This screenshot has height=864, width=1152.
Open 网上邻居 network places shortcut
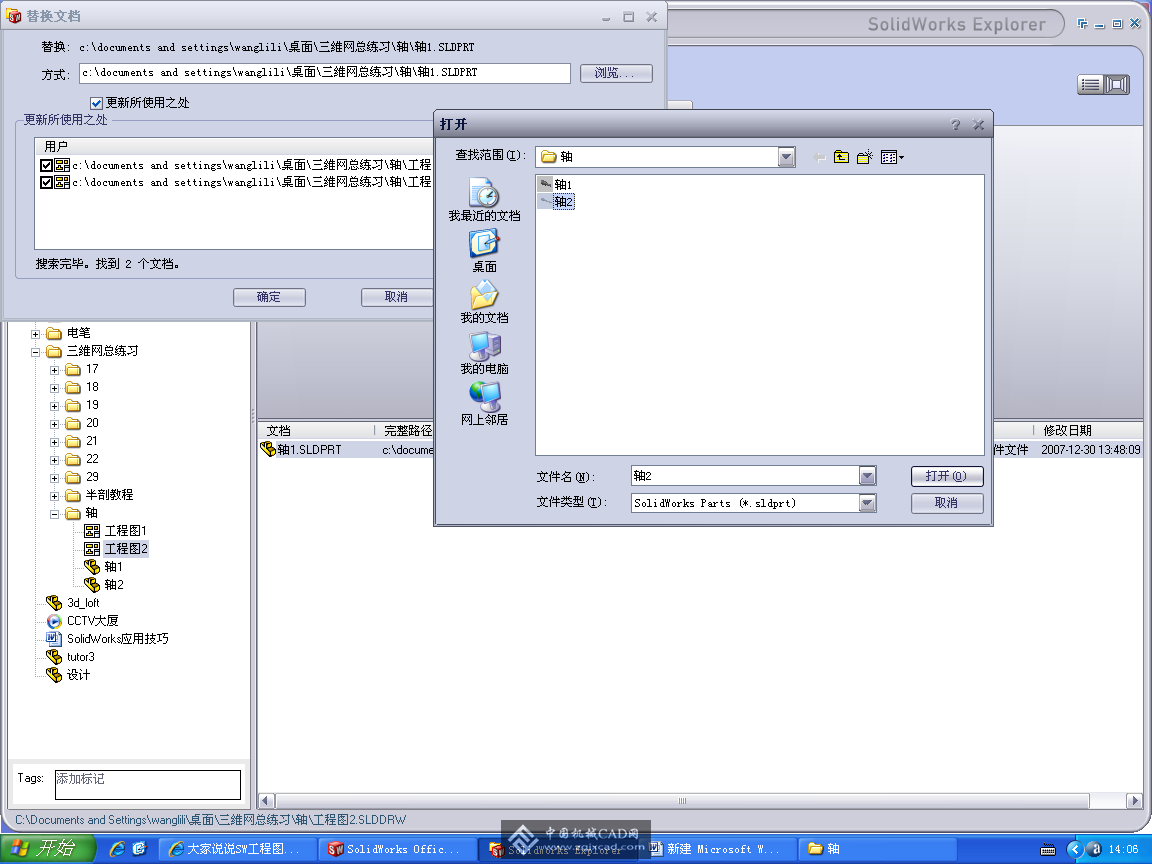pos(484,404)
